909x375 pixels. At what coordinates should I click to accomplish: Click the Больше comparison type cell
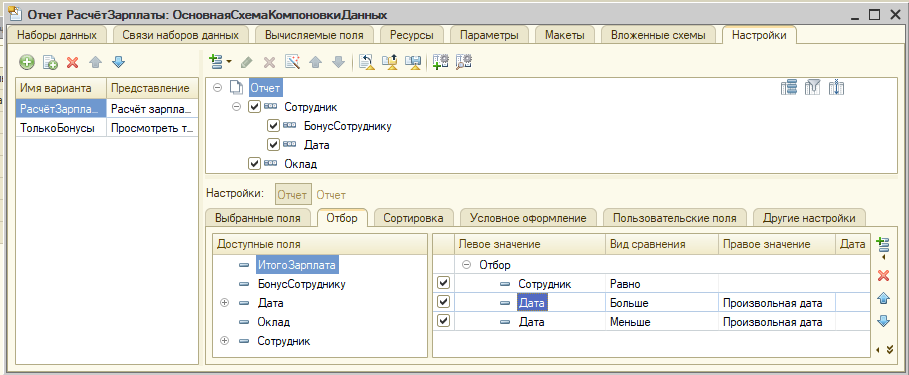click(661, 303)
